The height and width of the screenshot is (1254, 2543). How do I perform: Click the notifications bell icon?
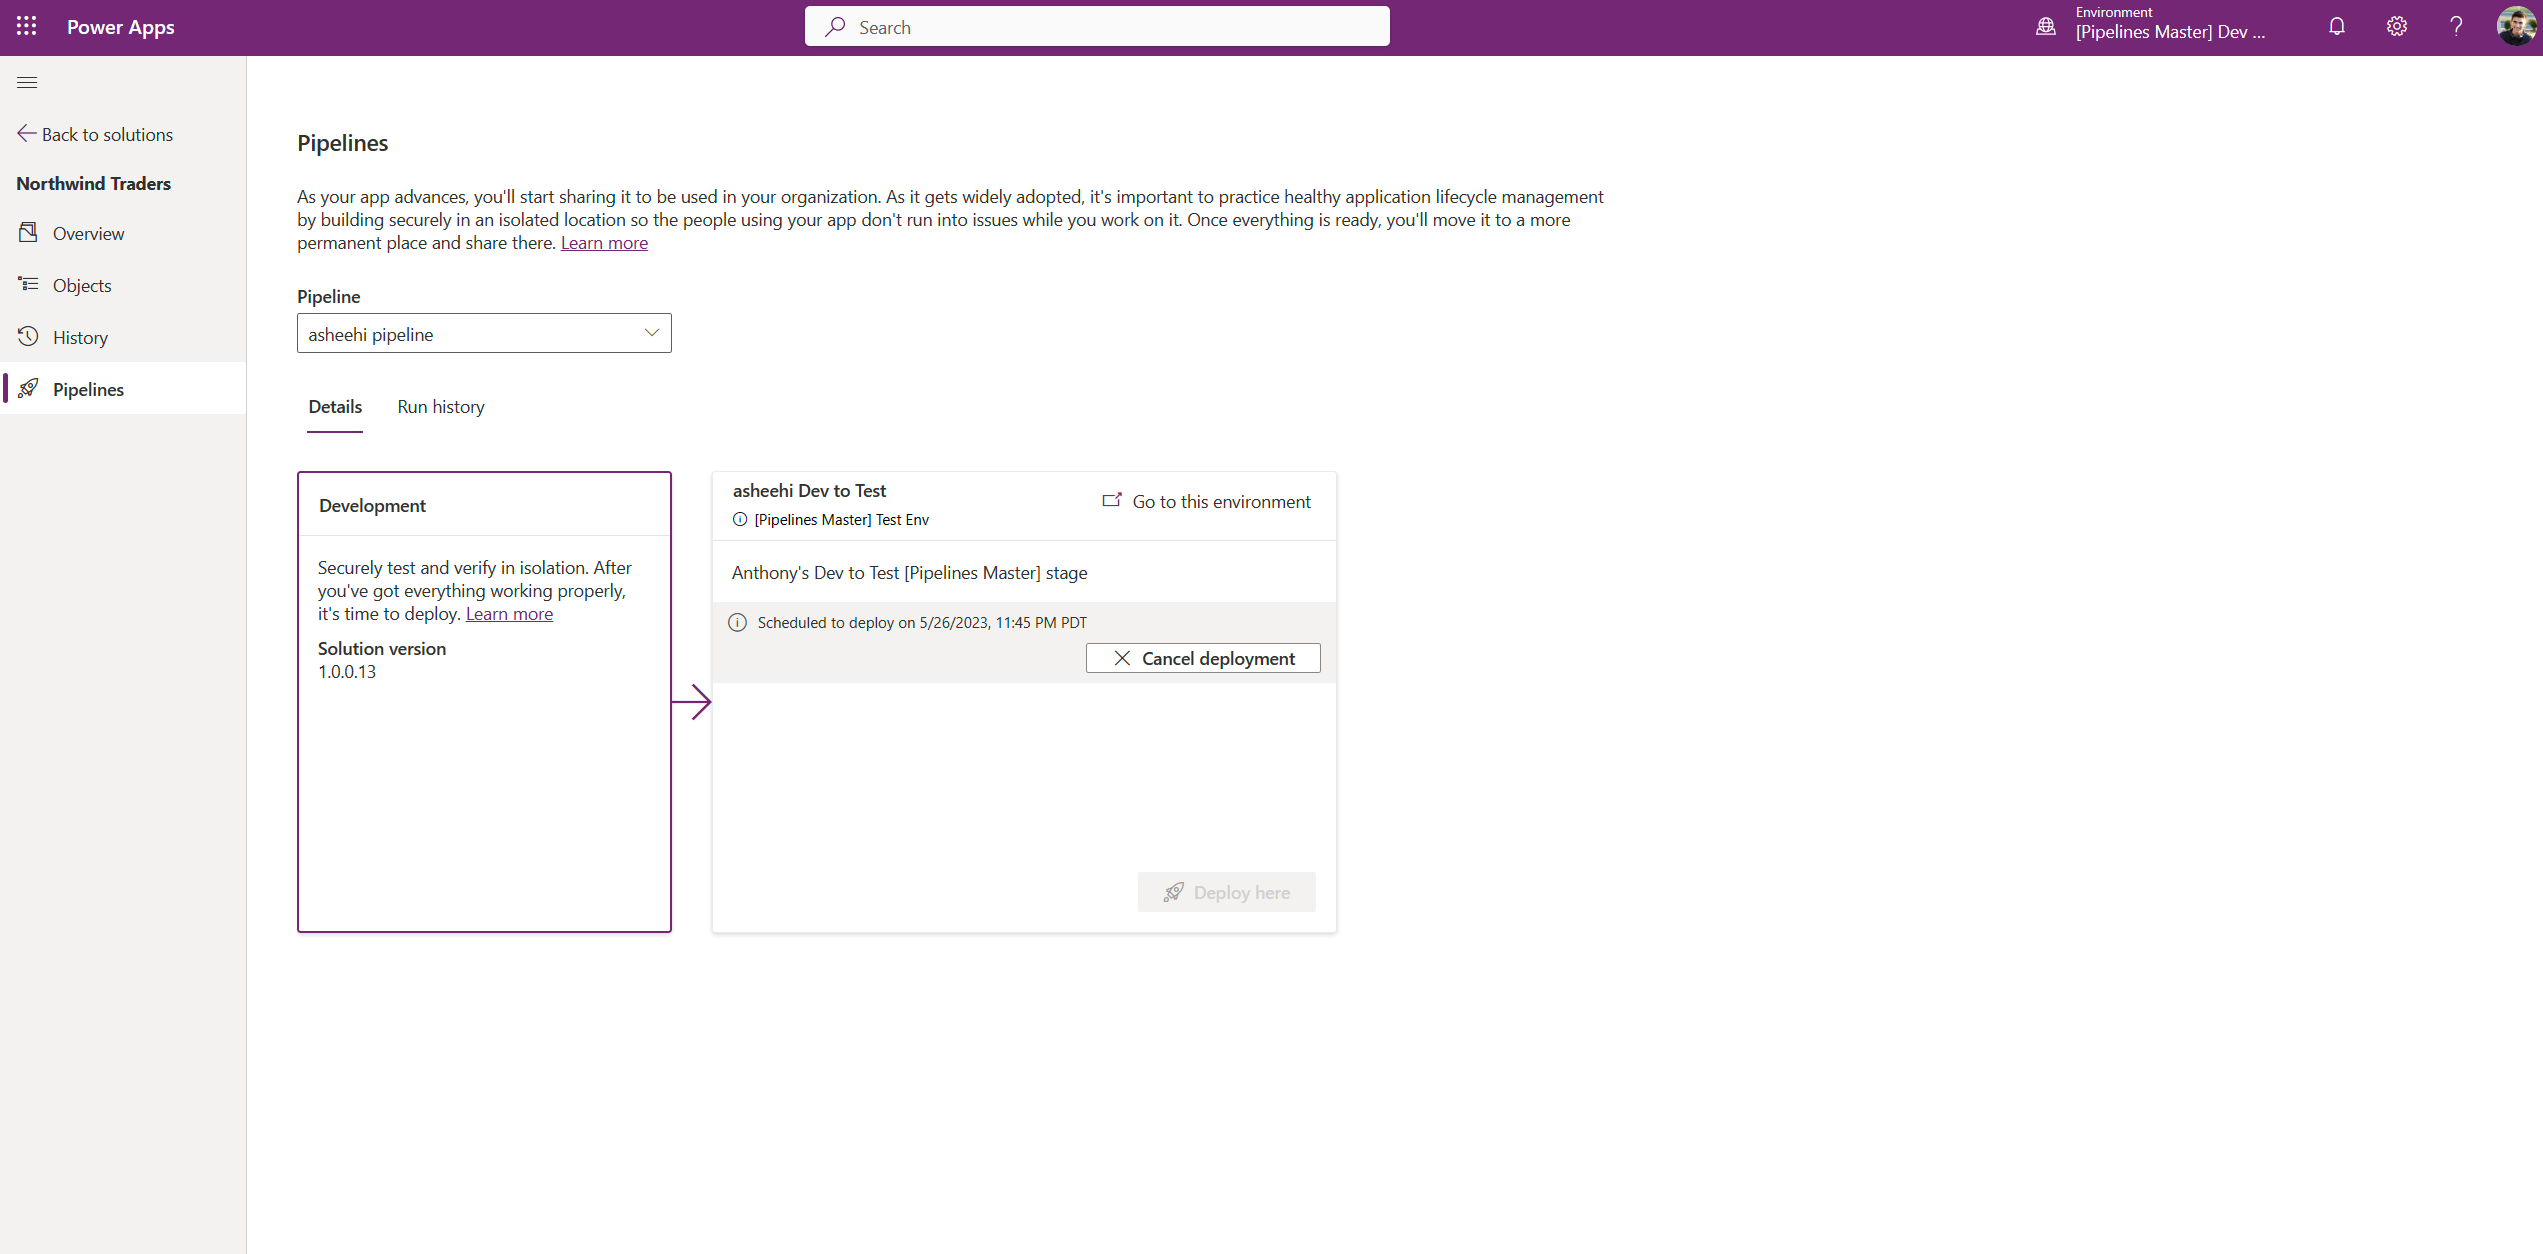coord(2335,28)
